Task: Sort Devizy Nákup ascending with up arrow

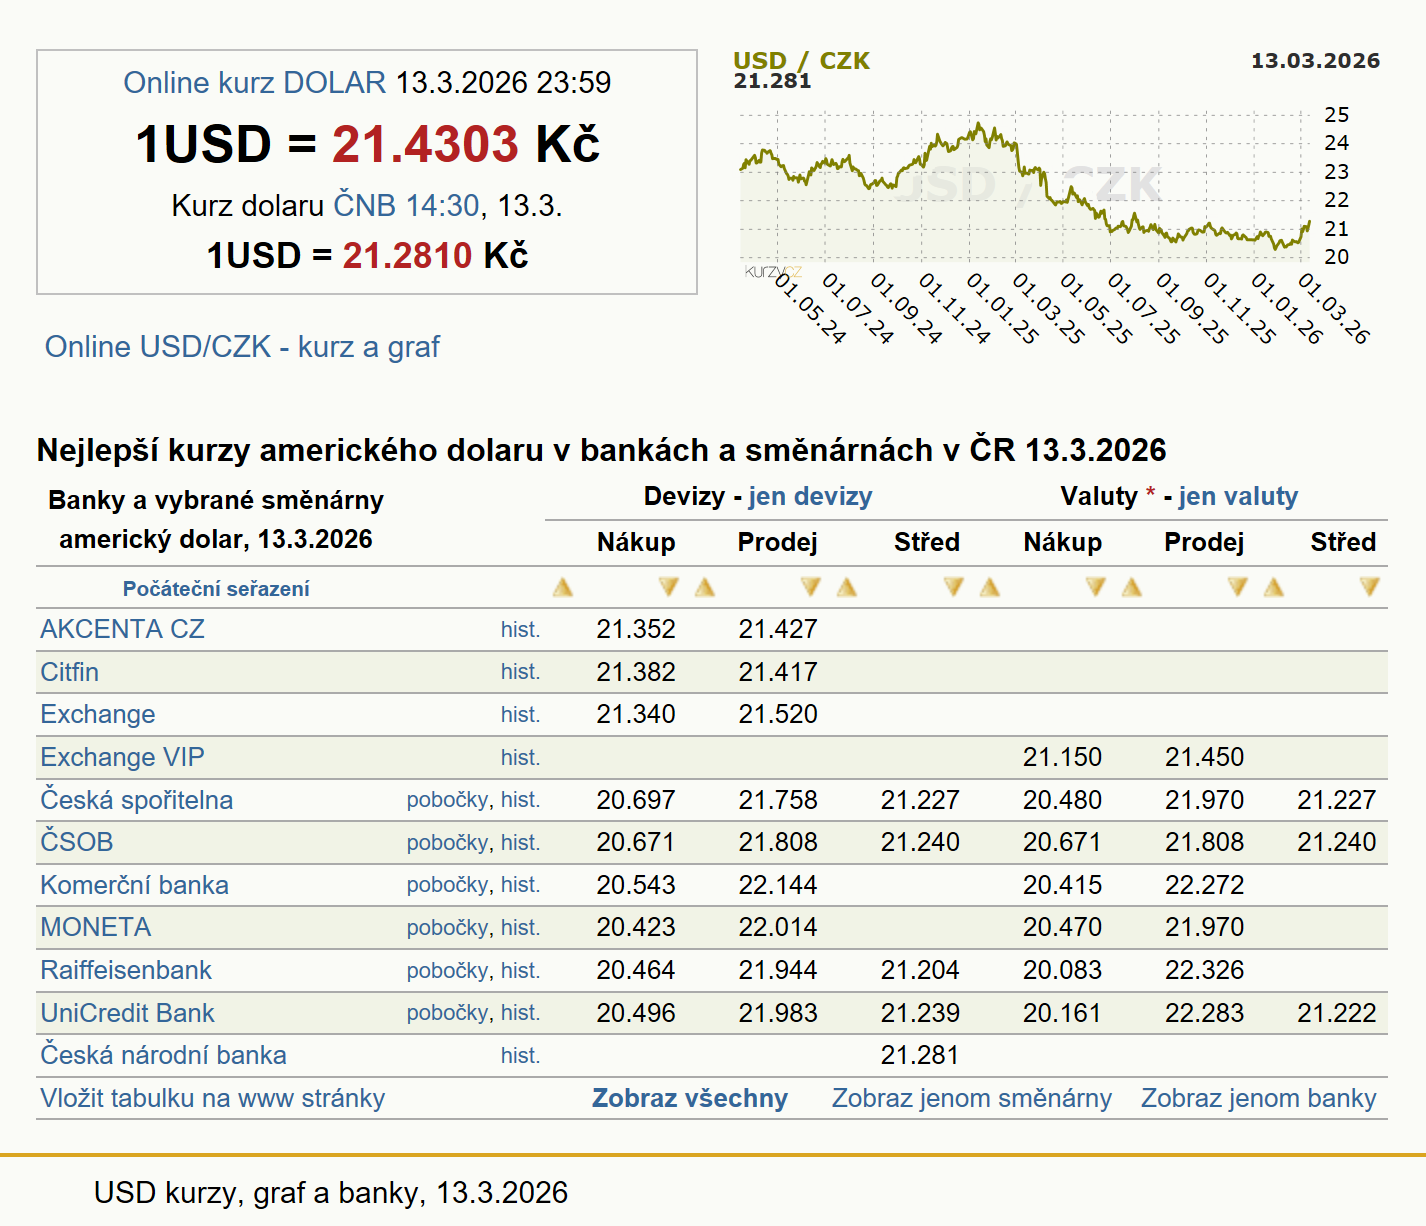Action: [563, 588]
